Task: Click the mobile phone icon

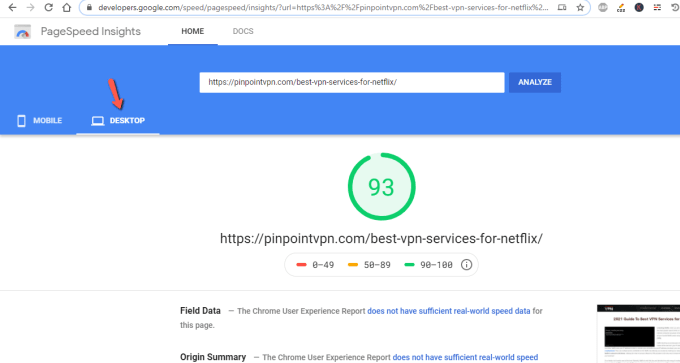Action: [x=21, y=121]
